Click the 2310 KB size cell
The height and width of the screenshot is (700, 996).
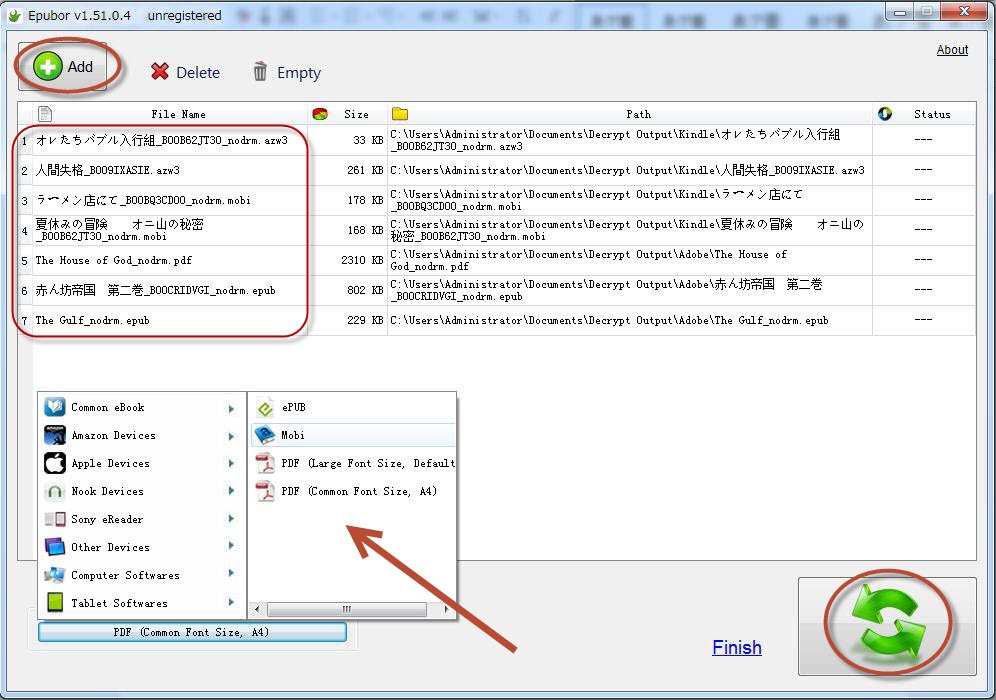[362, 260]
